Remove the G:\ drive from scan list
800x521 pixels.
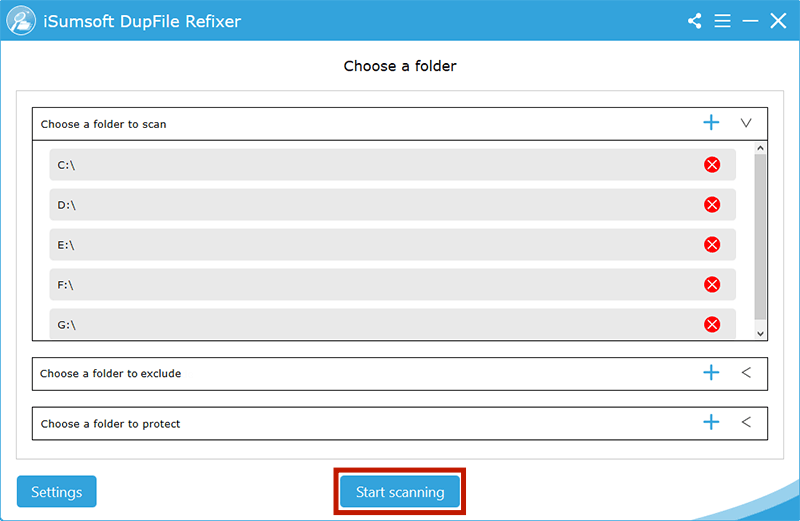(x=712, y=324)
